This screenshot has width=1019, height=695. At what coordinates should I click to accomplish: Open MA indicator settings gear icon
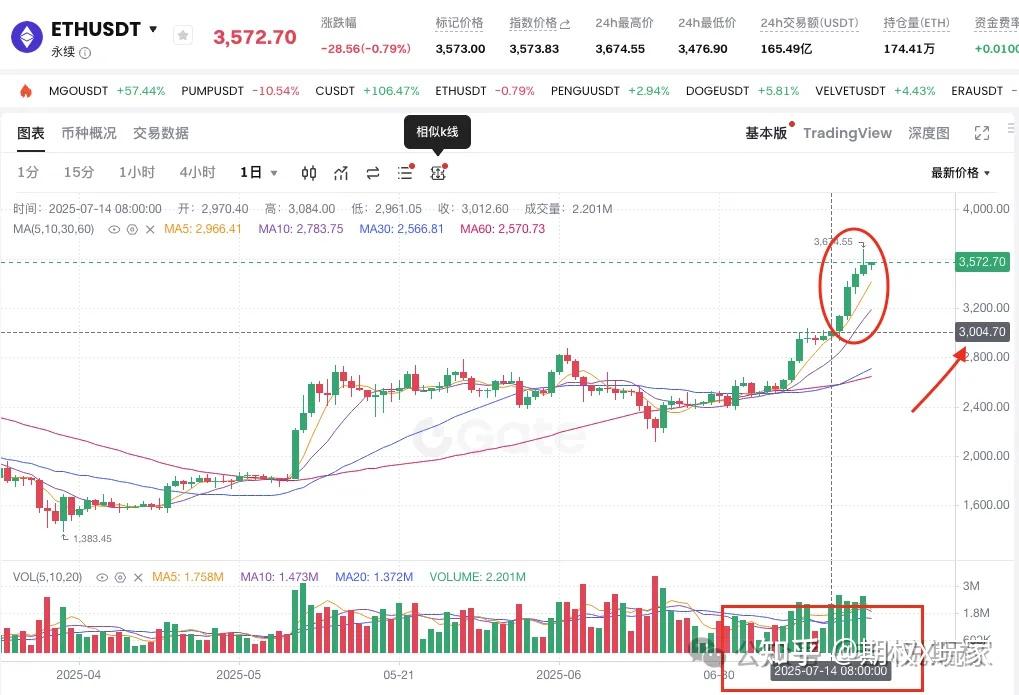[131, 229]
